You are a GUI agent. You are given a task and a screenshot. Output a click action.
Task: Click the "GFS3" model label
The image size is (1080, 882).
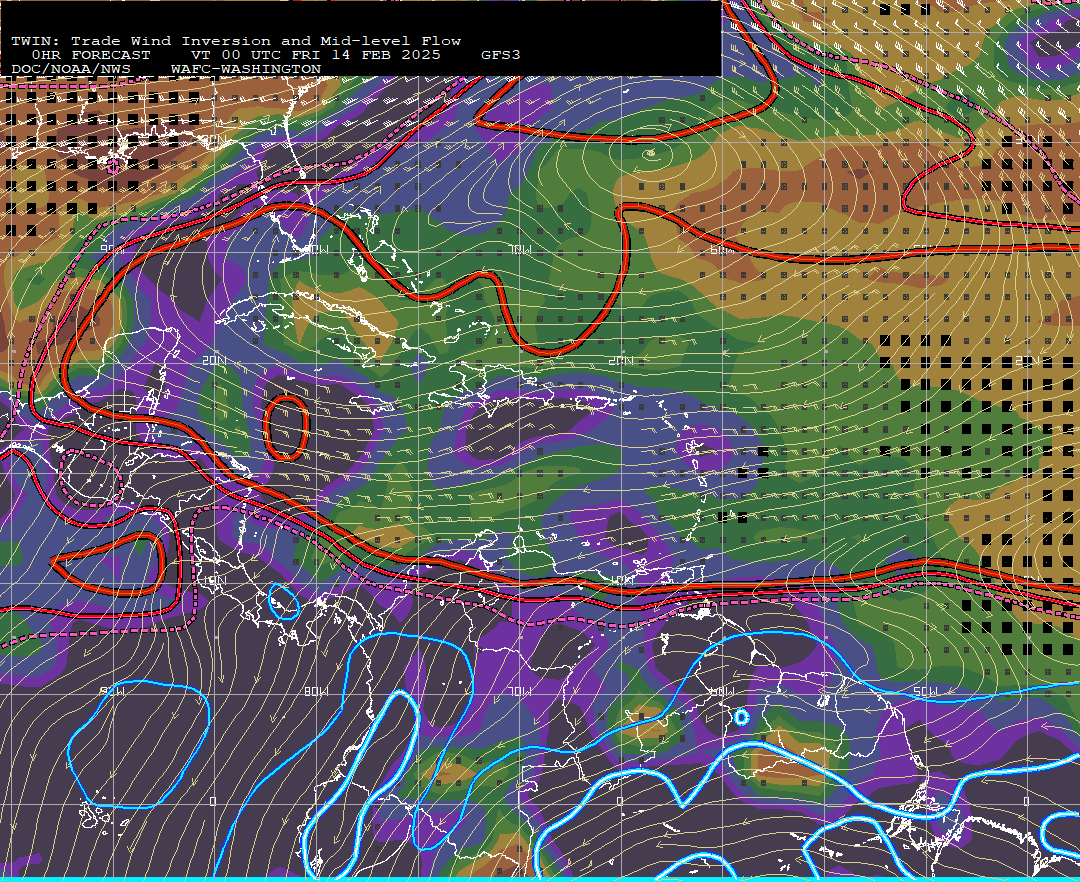[501, 55]
